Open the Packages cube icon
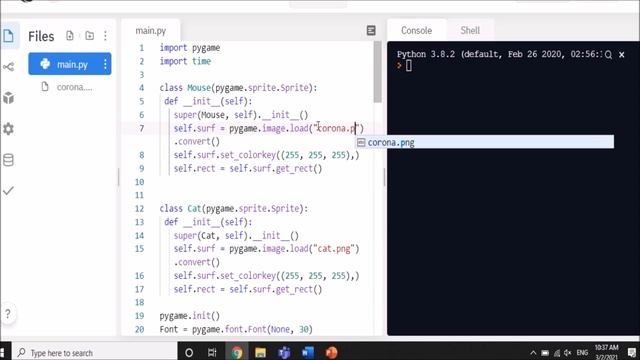The width and height of the screenshot is (640, 360). coord(8,98)
